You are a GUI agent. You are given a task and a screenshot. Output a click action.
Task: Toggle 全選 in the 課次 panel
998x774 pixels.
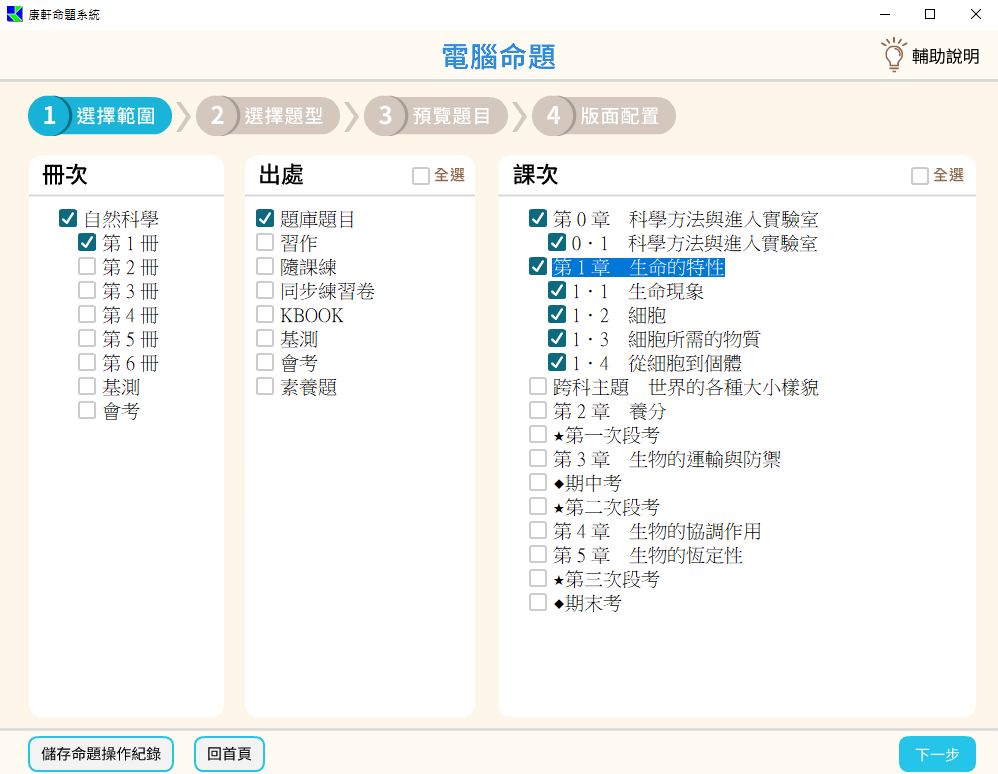(x=920, y=176)
